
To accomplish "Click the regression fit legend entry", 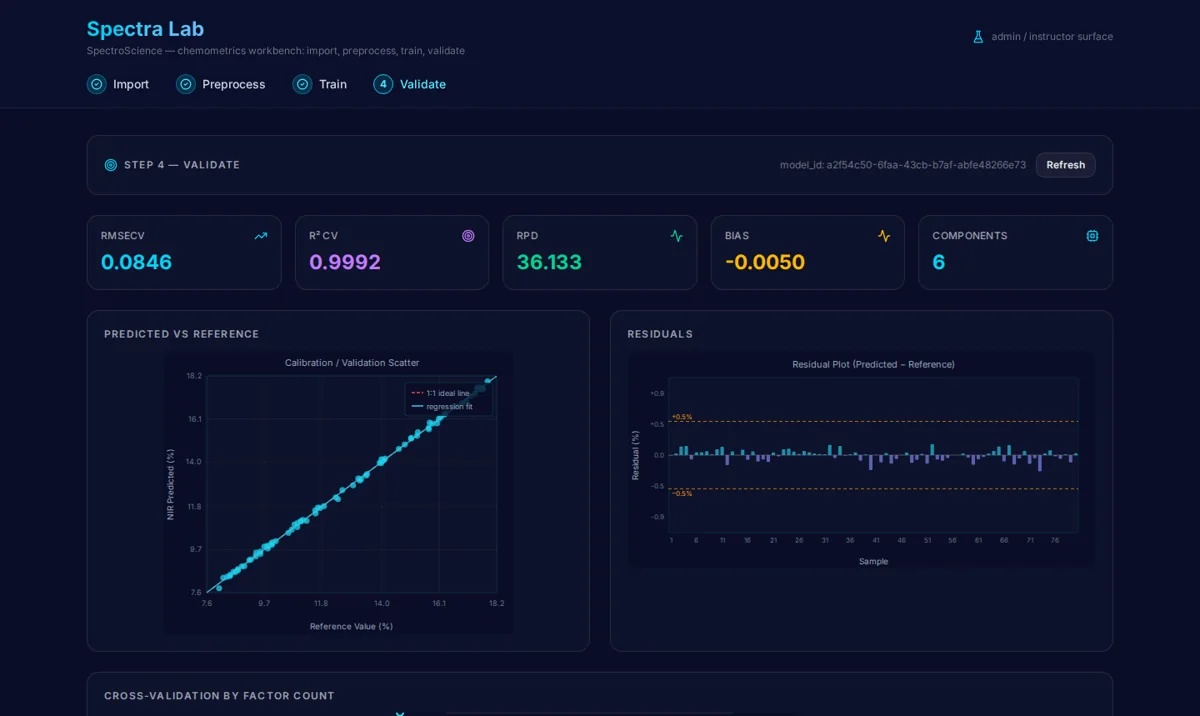I will [x=442, y=406].
